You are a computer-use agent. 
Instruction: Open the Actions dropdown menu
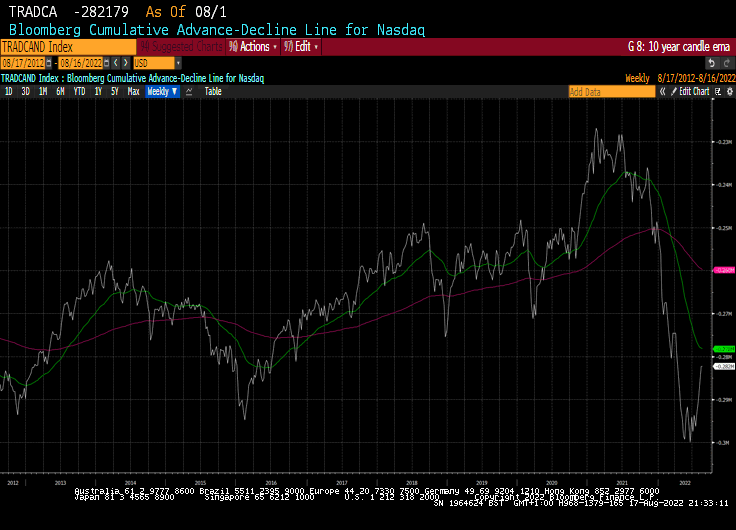(253, 46)
